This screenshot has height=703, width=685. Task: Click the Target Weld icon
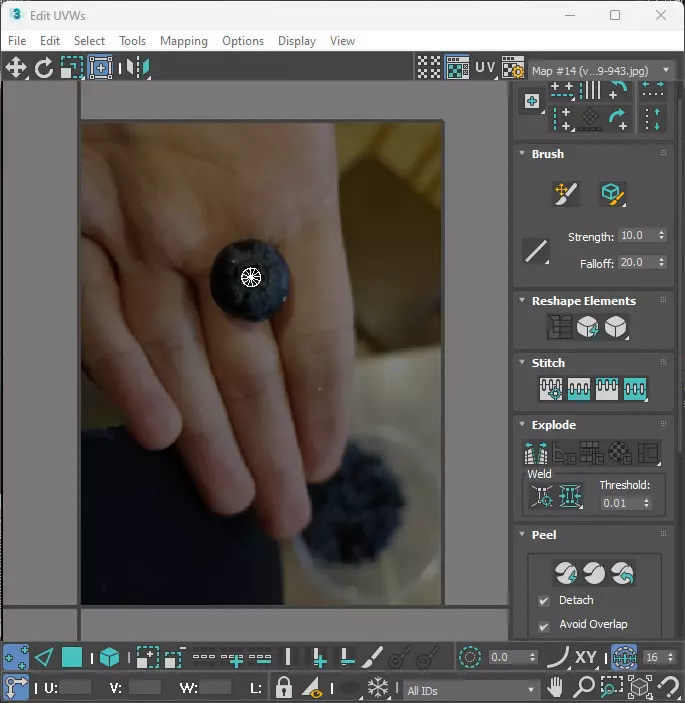click(542, 496)
